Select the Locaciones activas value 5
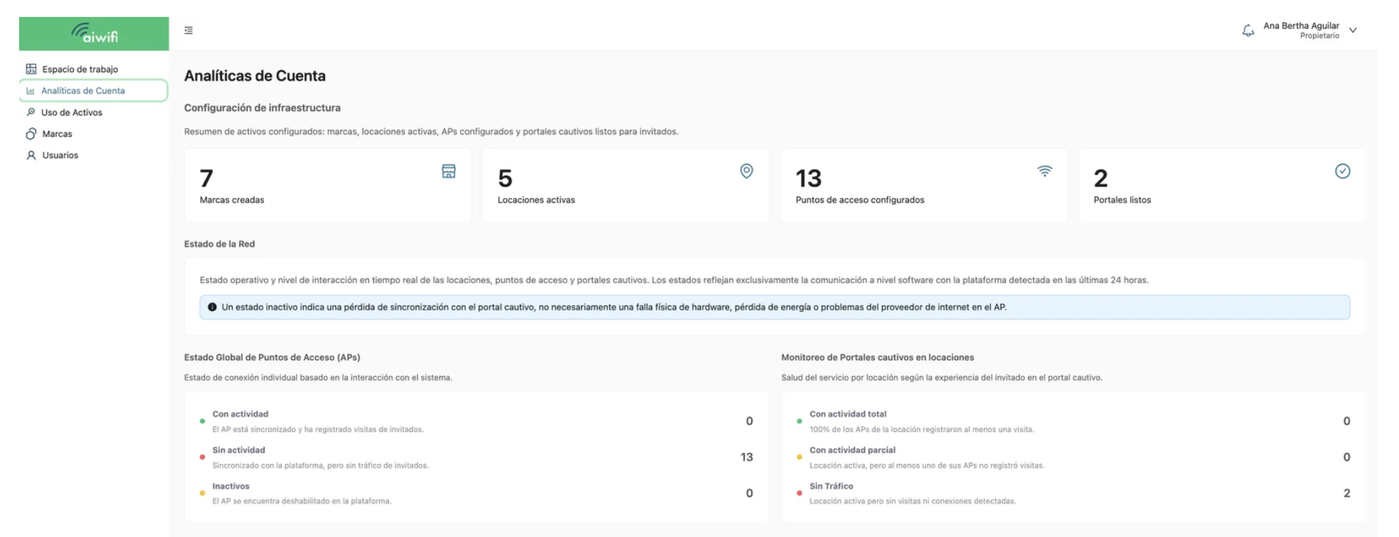The height and width of the screenshot is (537, 1399). [505, 178]
